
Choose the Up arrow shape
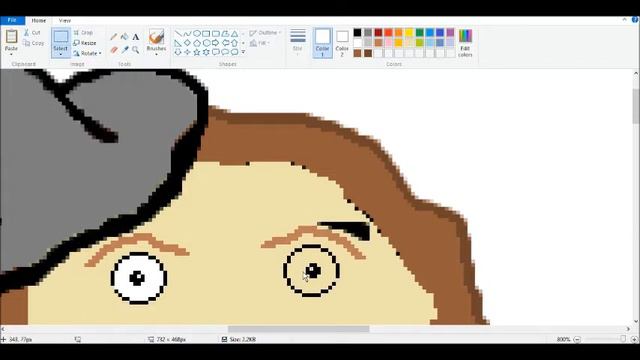tap(234, 43)
